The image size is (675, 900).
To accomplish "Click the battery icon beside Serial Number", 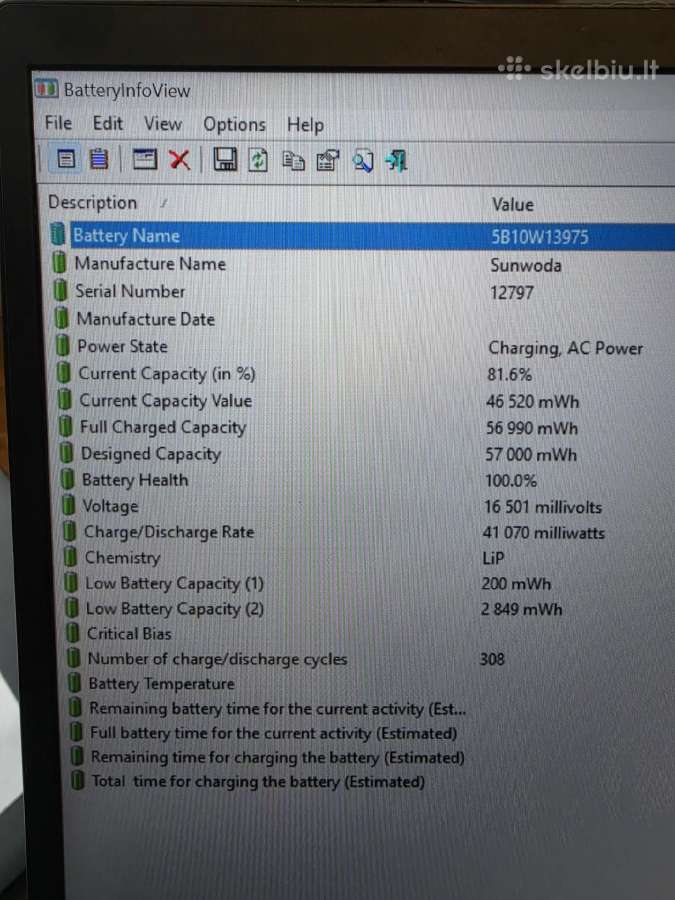I will coord(60,290).
